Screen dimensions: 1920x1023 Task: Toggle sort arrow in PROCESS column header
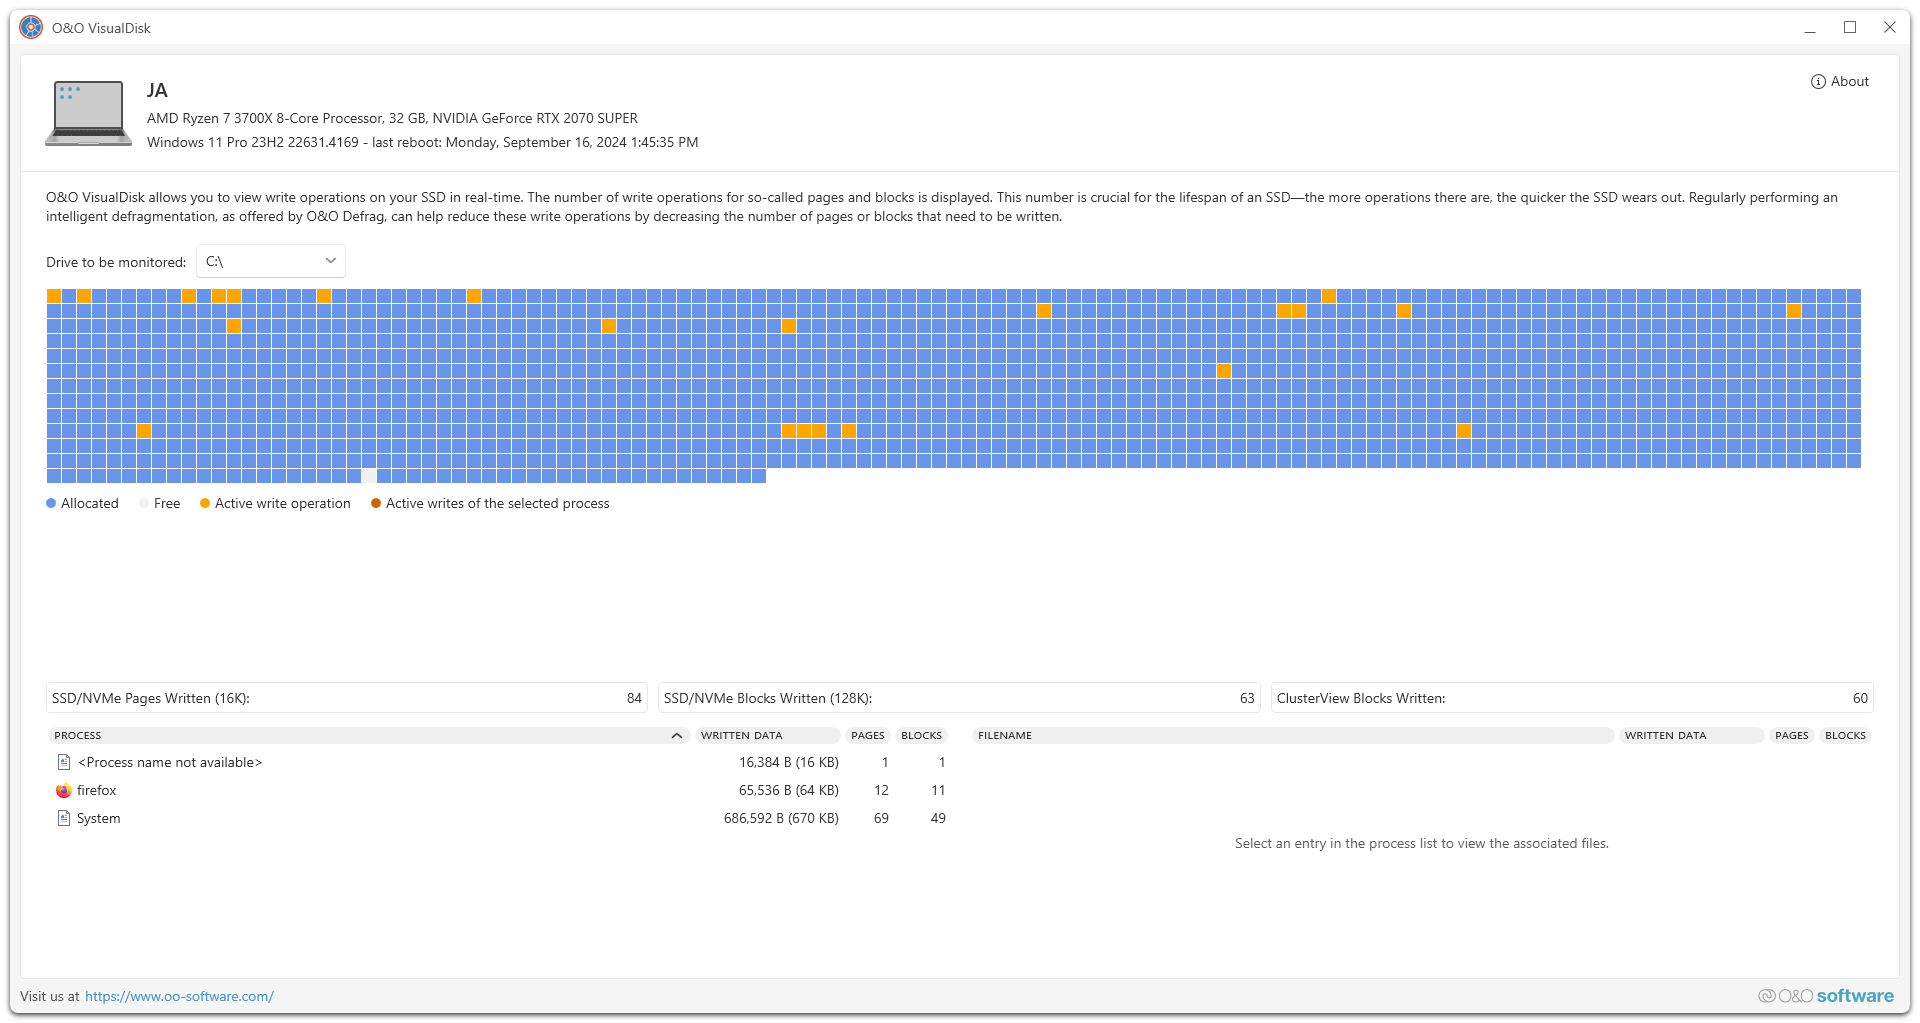677,735
